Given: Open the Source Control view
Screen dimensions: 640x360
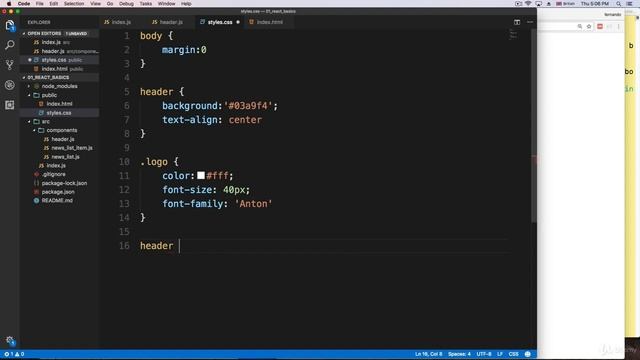Looking at the screenshot, I should click(x=10, y=64).
